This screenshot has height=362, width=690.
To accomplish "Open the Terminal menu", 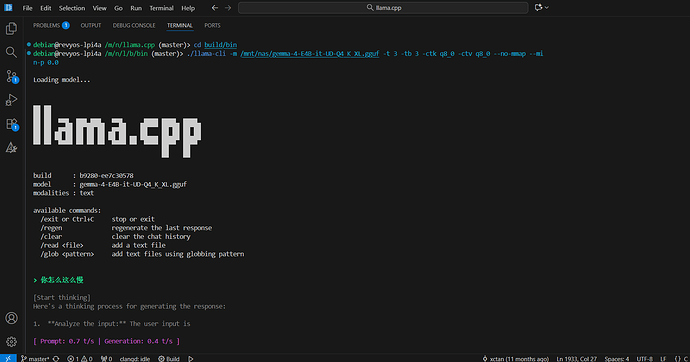I will (161, 8).
